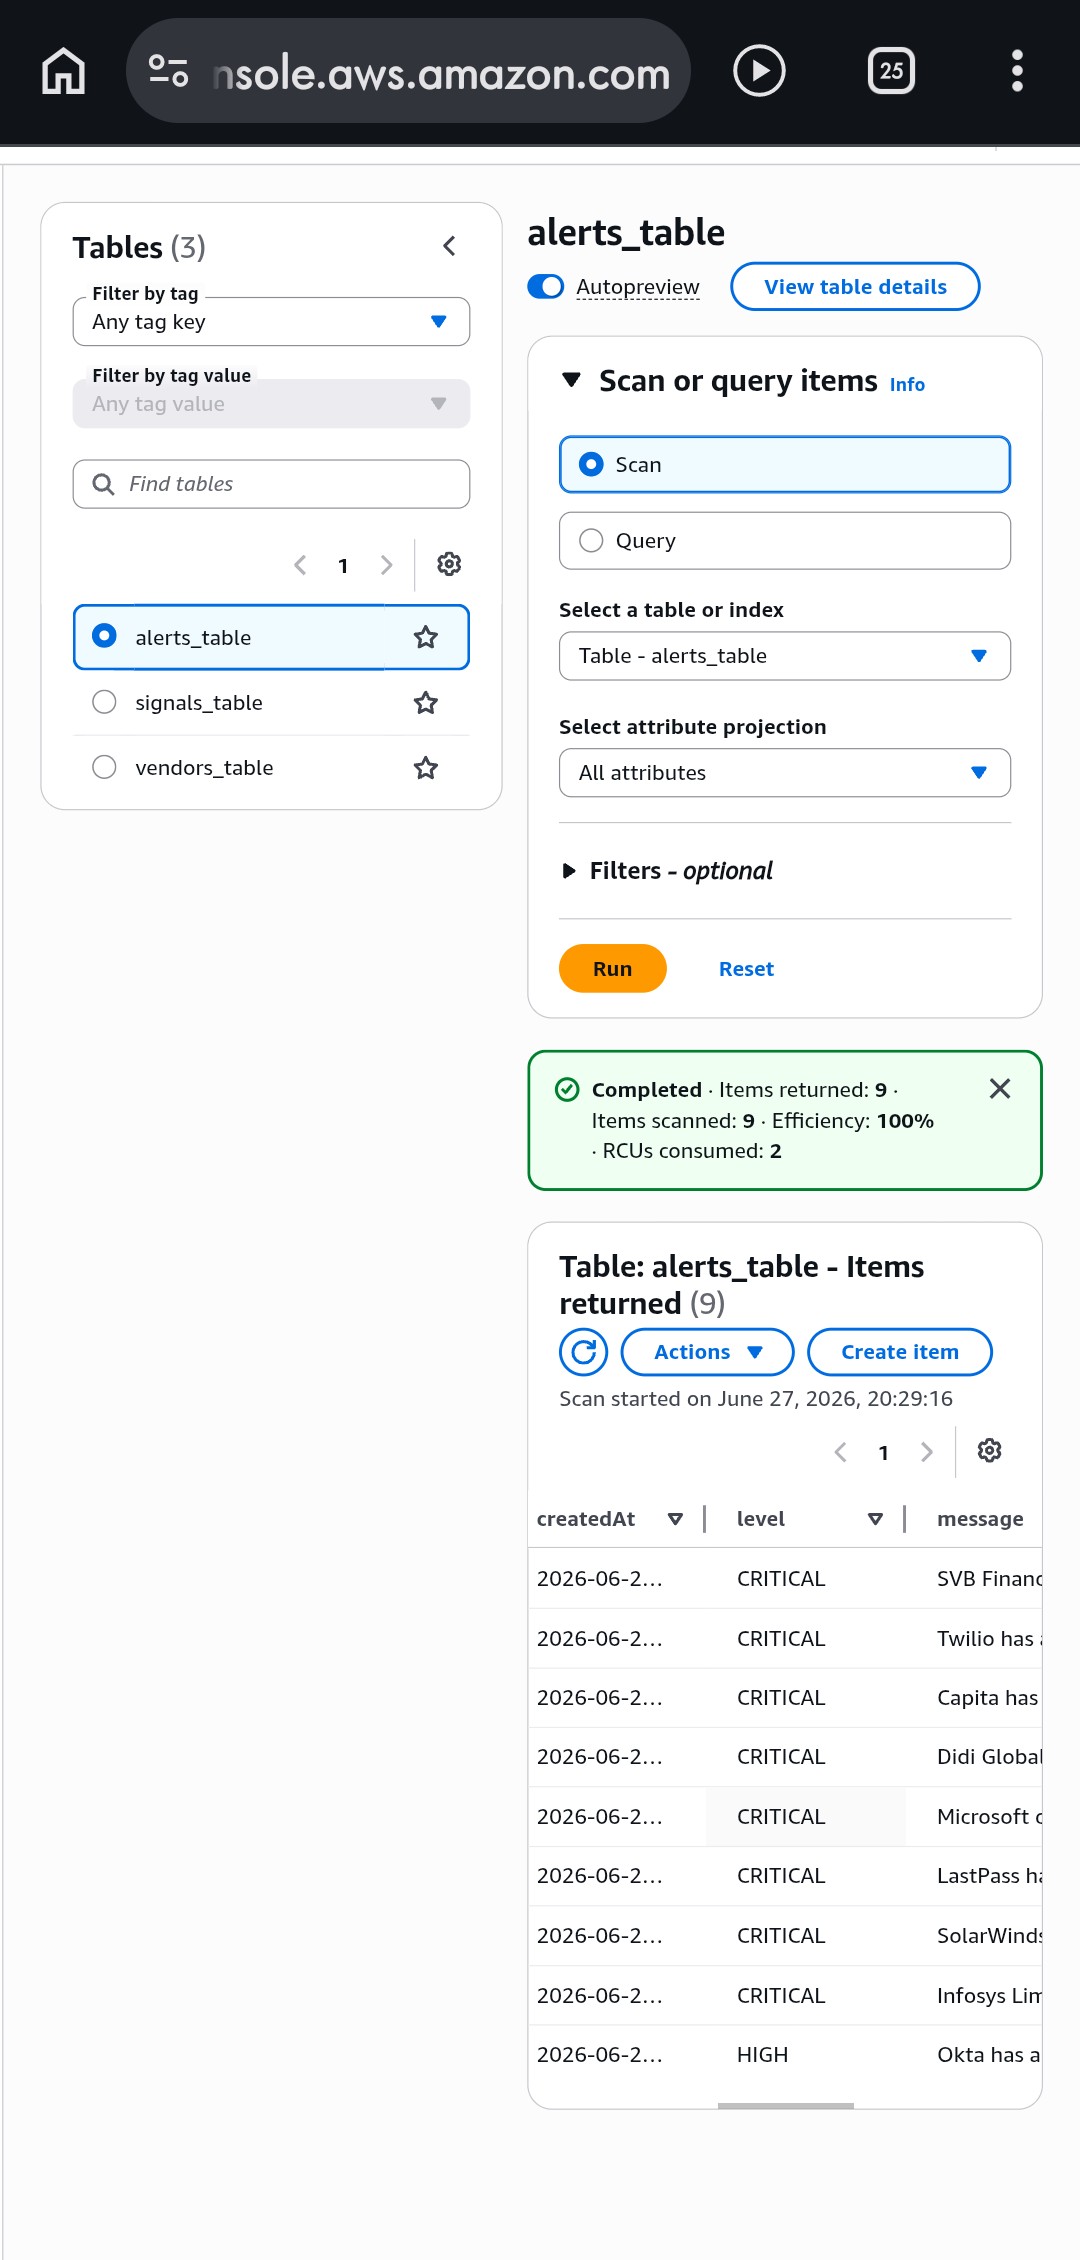Click the 'Infosys Lim' message cell
This screenshot has height=2260, width=1080.
coord(989,1996)
